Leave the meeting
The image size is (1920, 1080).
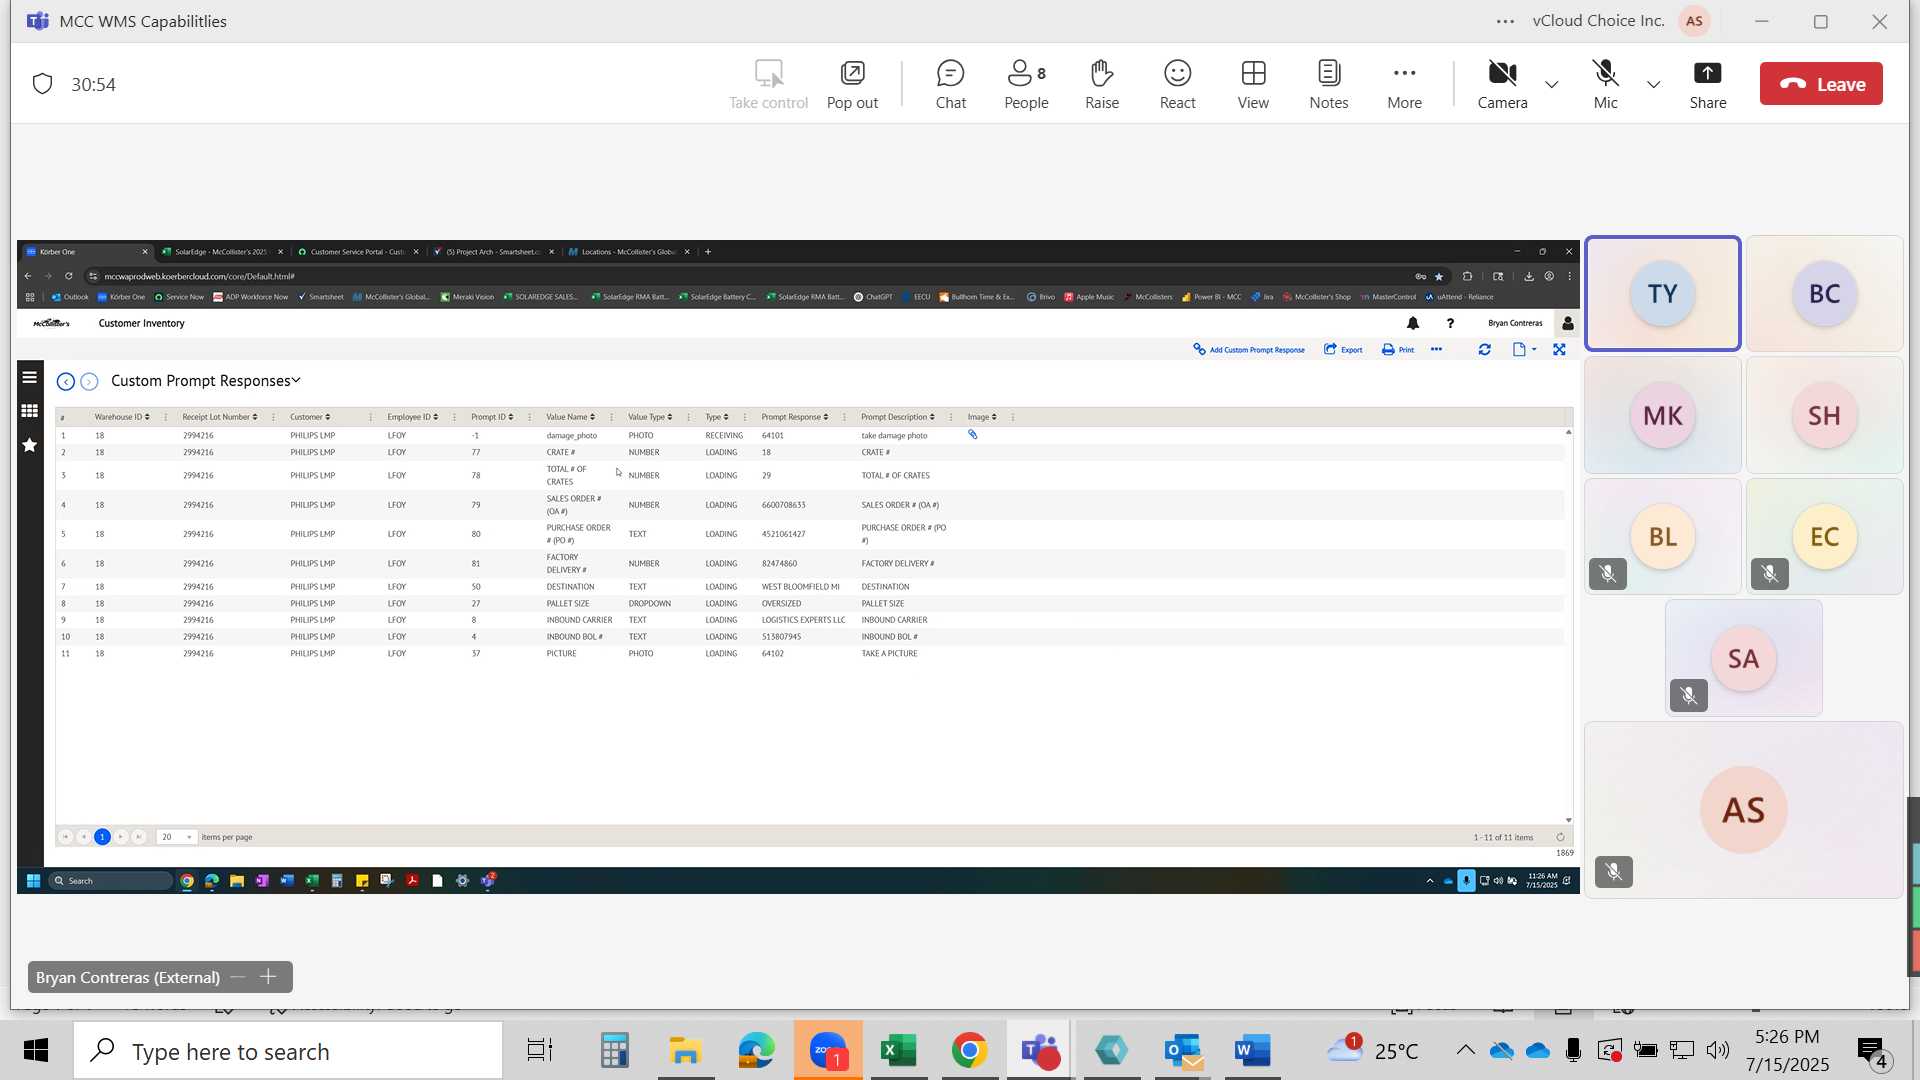click(x=1821, y=84)
